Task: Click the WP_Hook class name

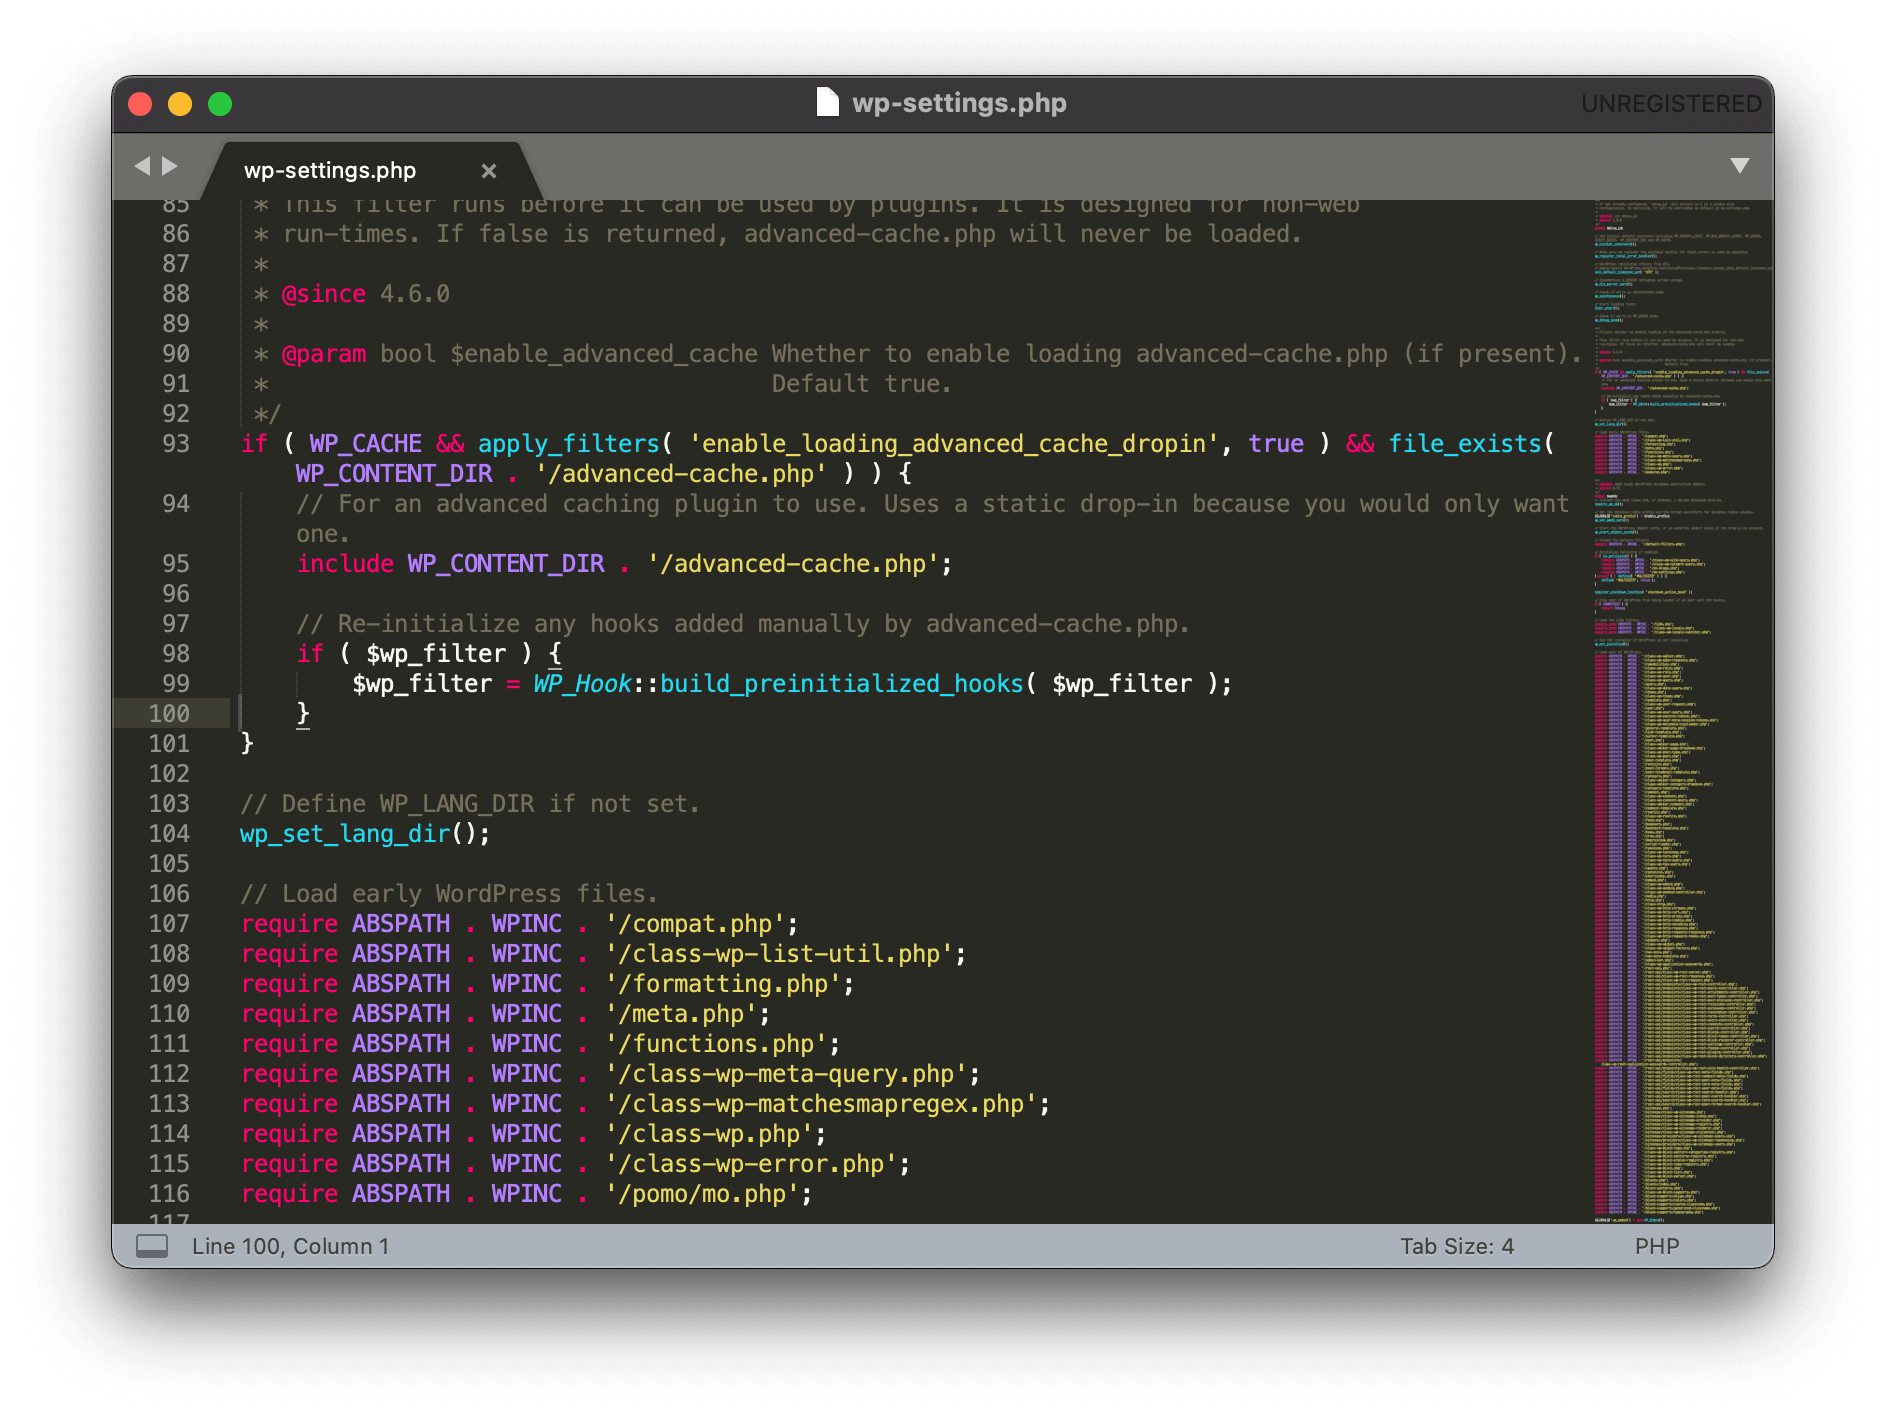Action: click(x=582, y=684)
